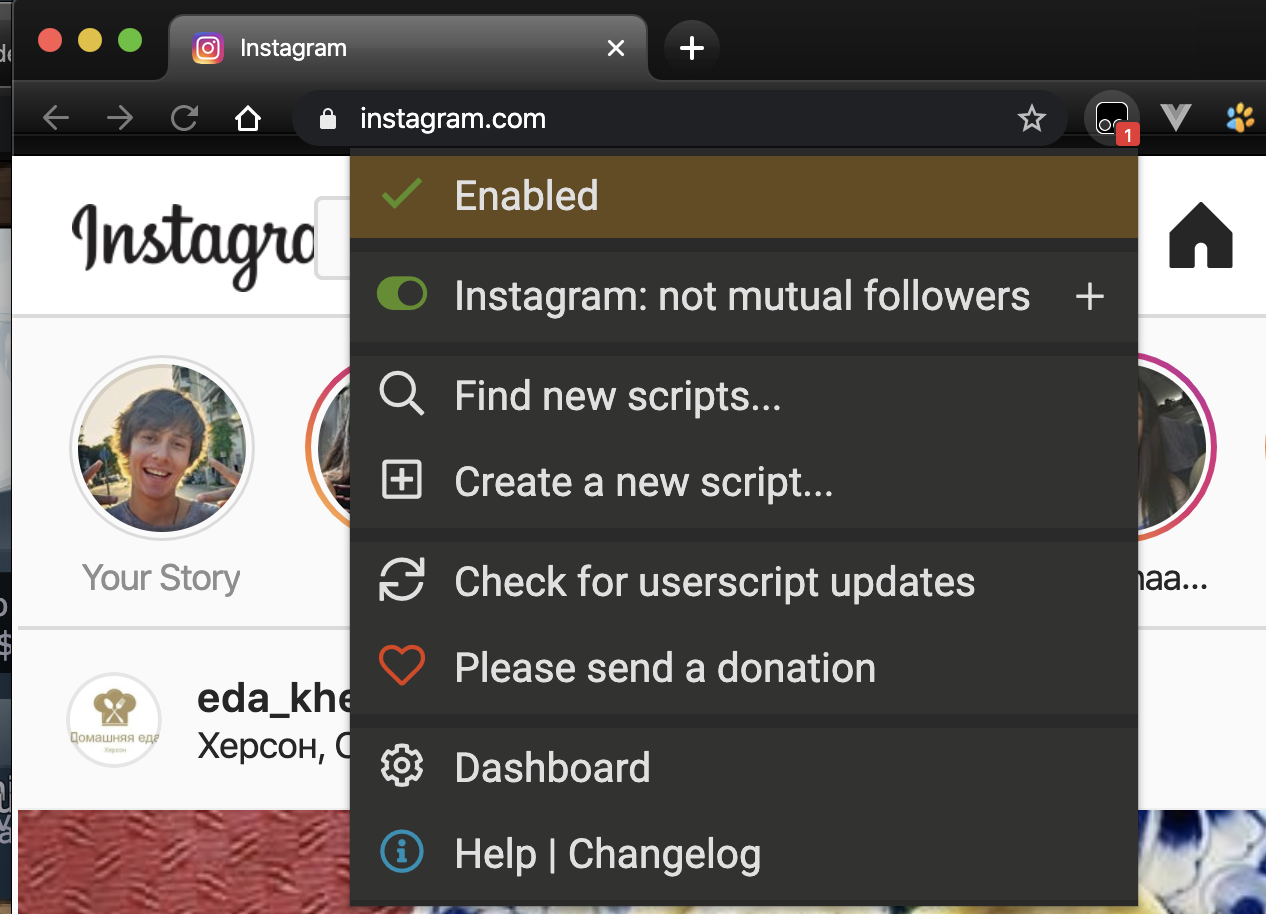Click the blue info icon by Help

402,853
